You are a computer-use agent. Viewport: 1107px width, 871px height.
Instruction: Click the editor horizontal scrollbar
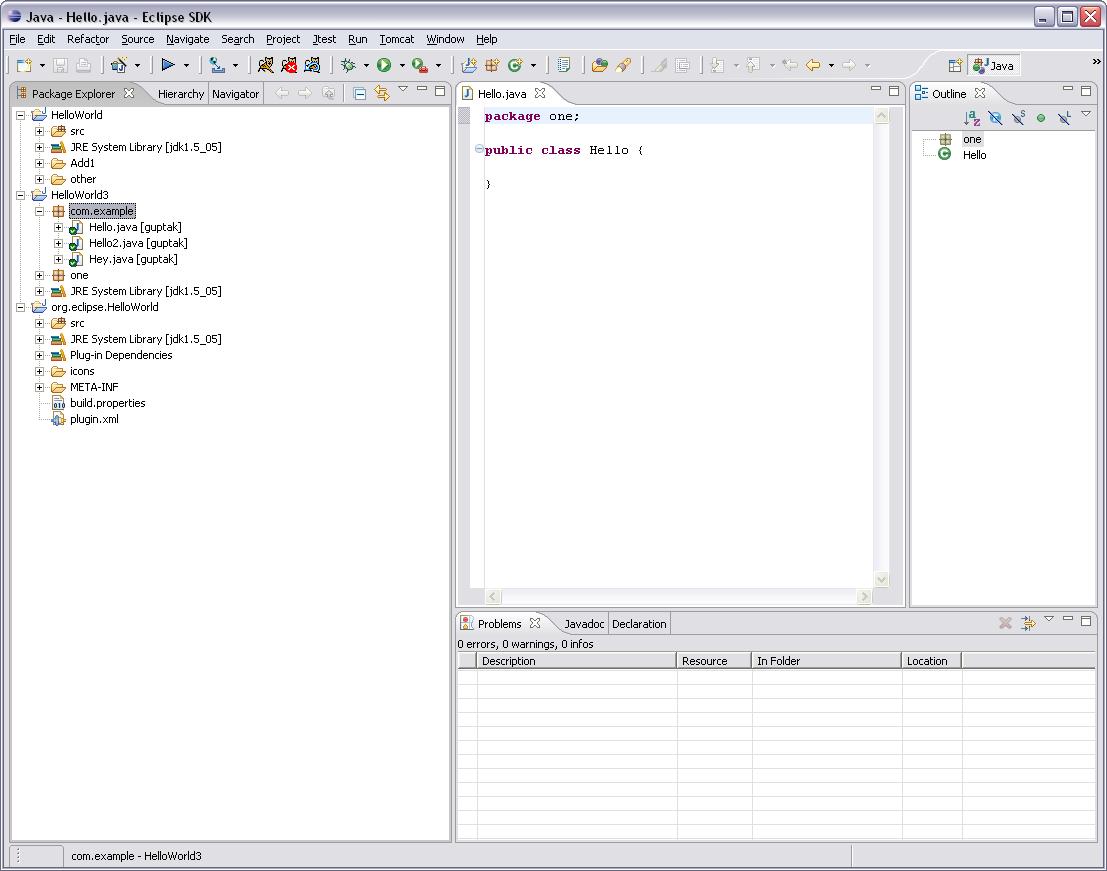[x=679, y=597]
